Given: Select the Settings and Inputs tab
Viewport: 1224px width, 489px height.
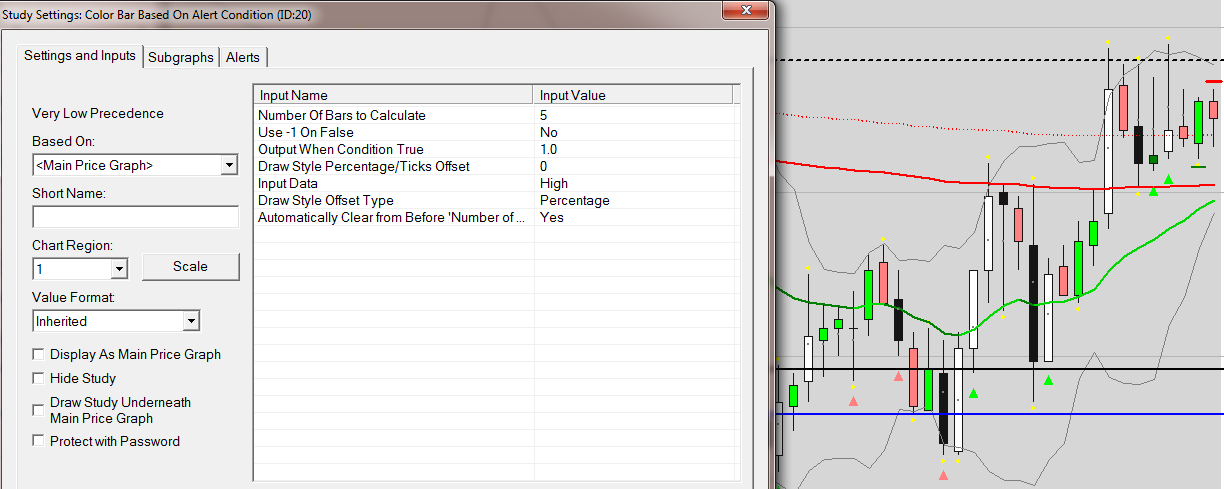Looking at the screenshot, I should 80,56.
